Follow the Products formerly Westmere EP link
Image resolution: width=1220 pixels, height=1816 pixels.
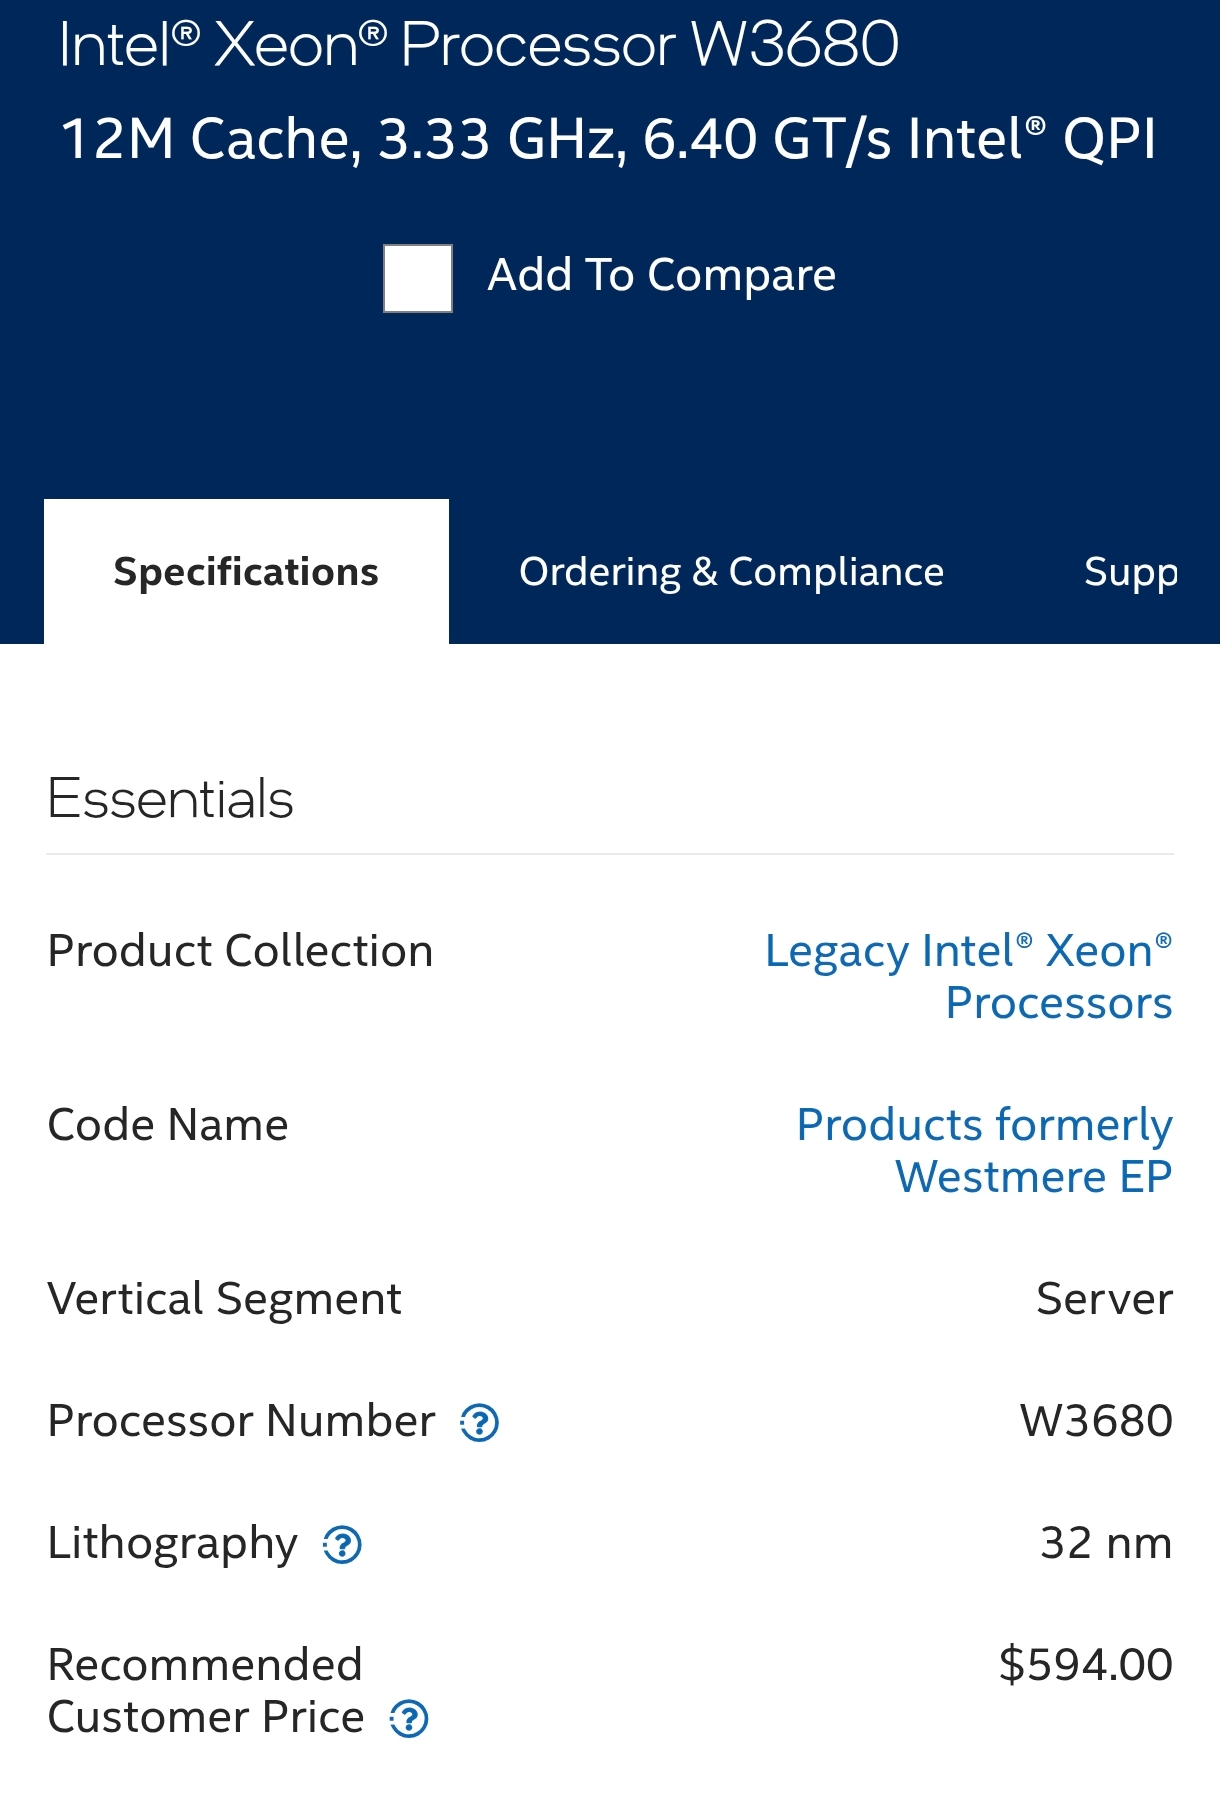(x=984, y=1150)
